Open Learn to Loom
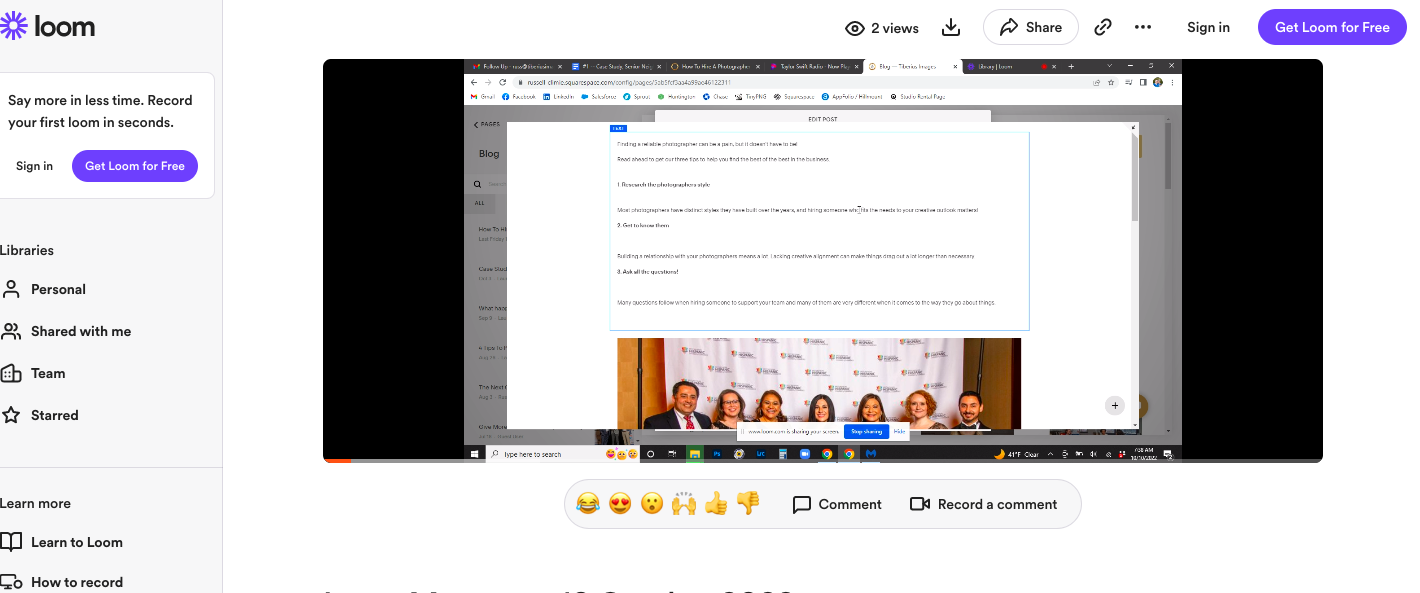This screenshot has height=593, width=1420. tap(76, 542)
